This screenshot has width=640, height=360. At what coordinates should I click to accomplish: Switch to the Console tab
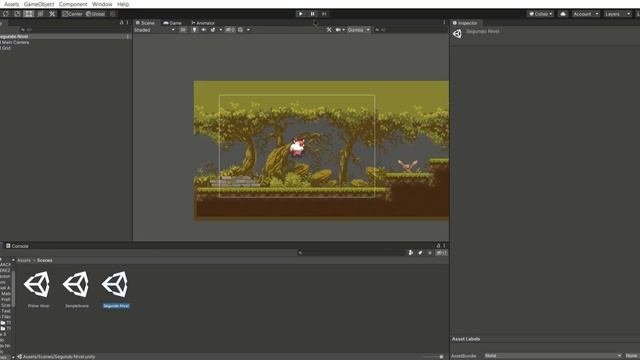17,246
